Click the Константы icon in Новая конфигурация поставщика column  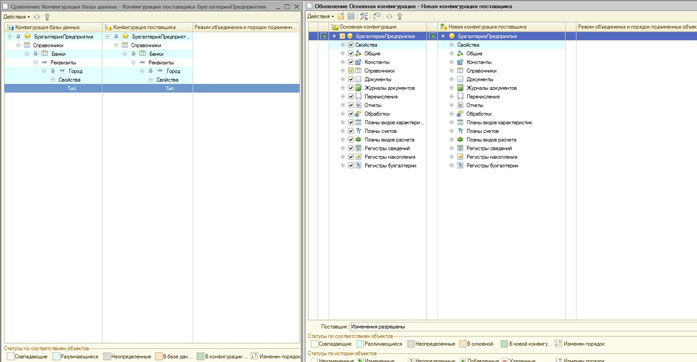460,62
